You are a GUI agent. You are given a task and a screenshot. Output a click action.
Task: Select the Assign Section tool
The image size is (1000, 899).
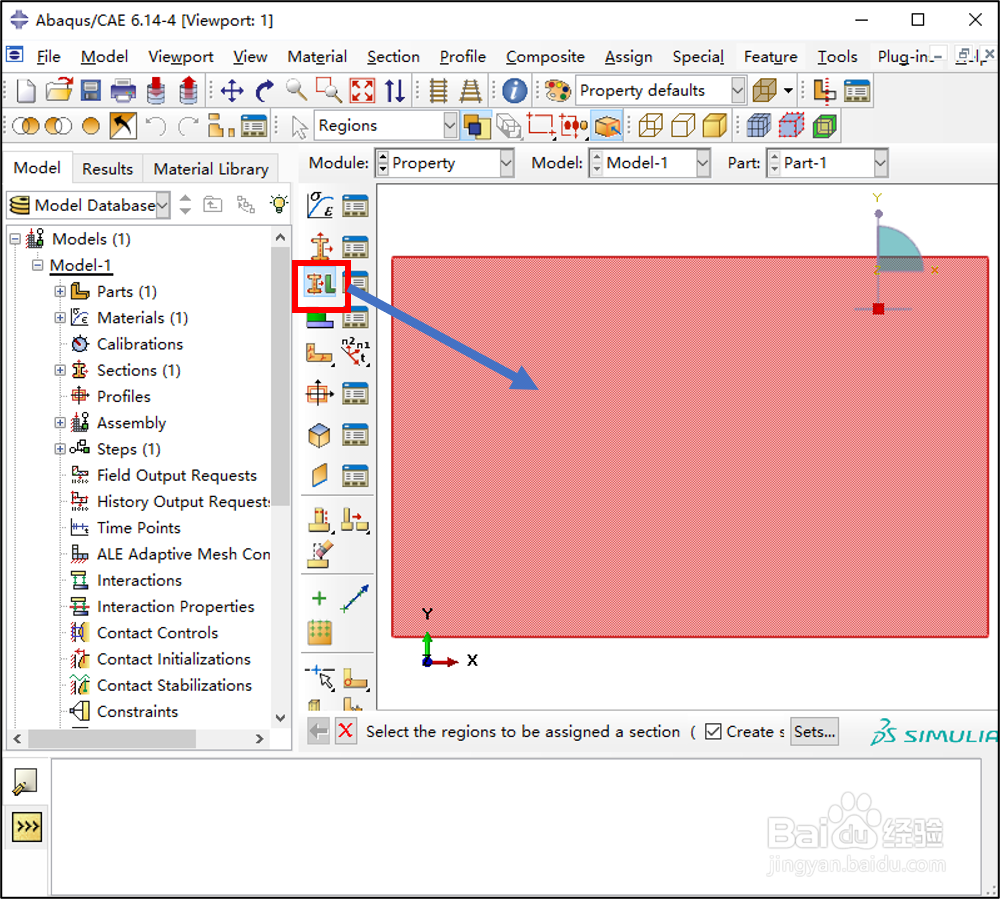tap(320, 284)
